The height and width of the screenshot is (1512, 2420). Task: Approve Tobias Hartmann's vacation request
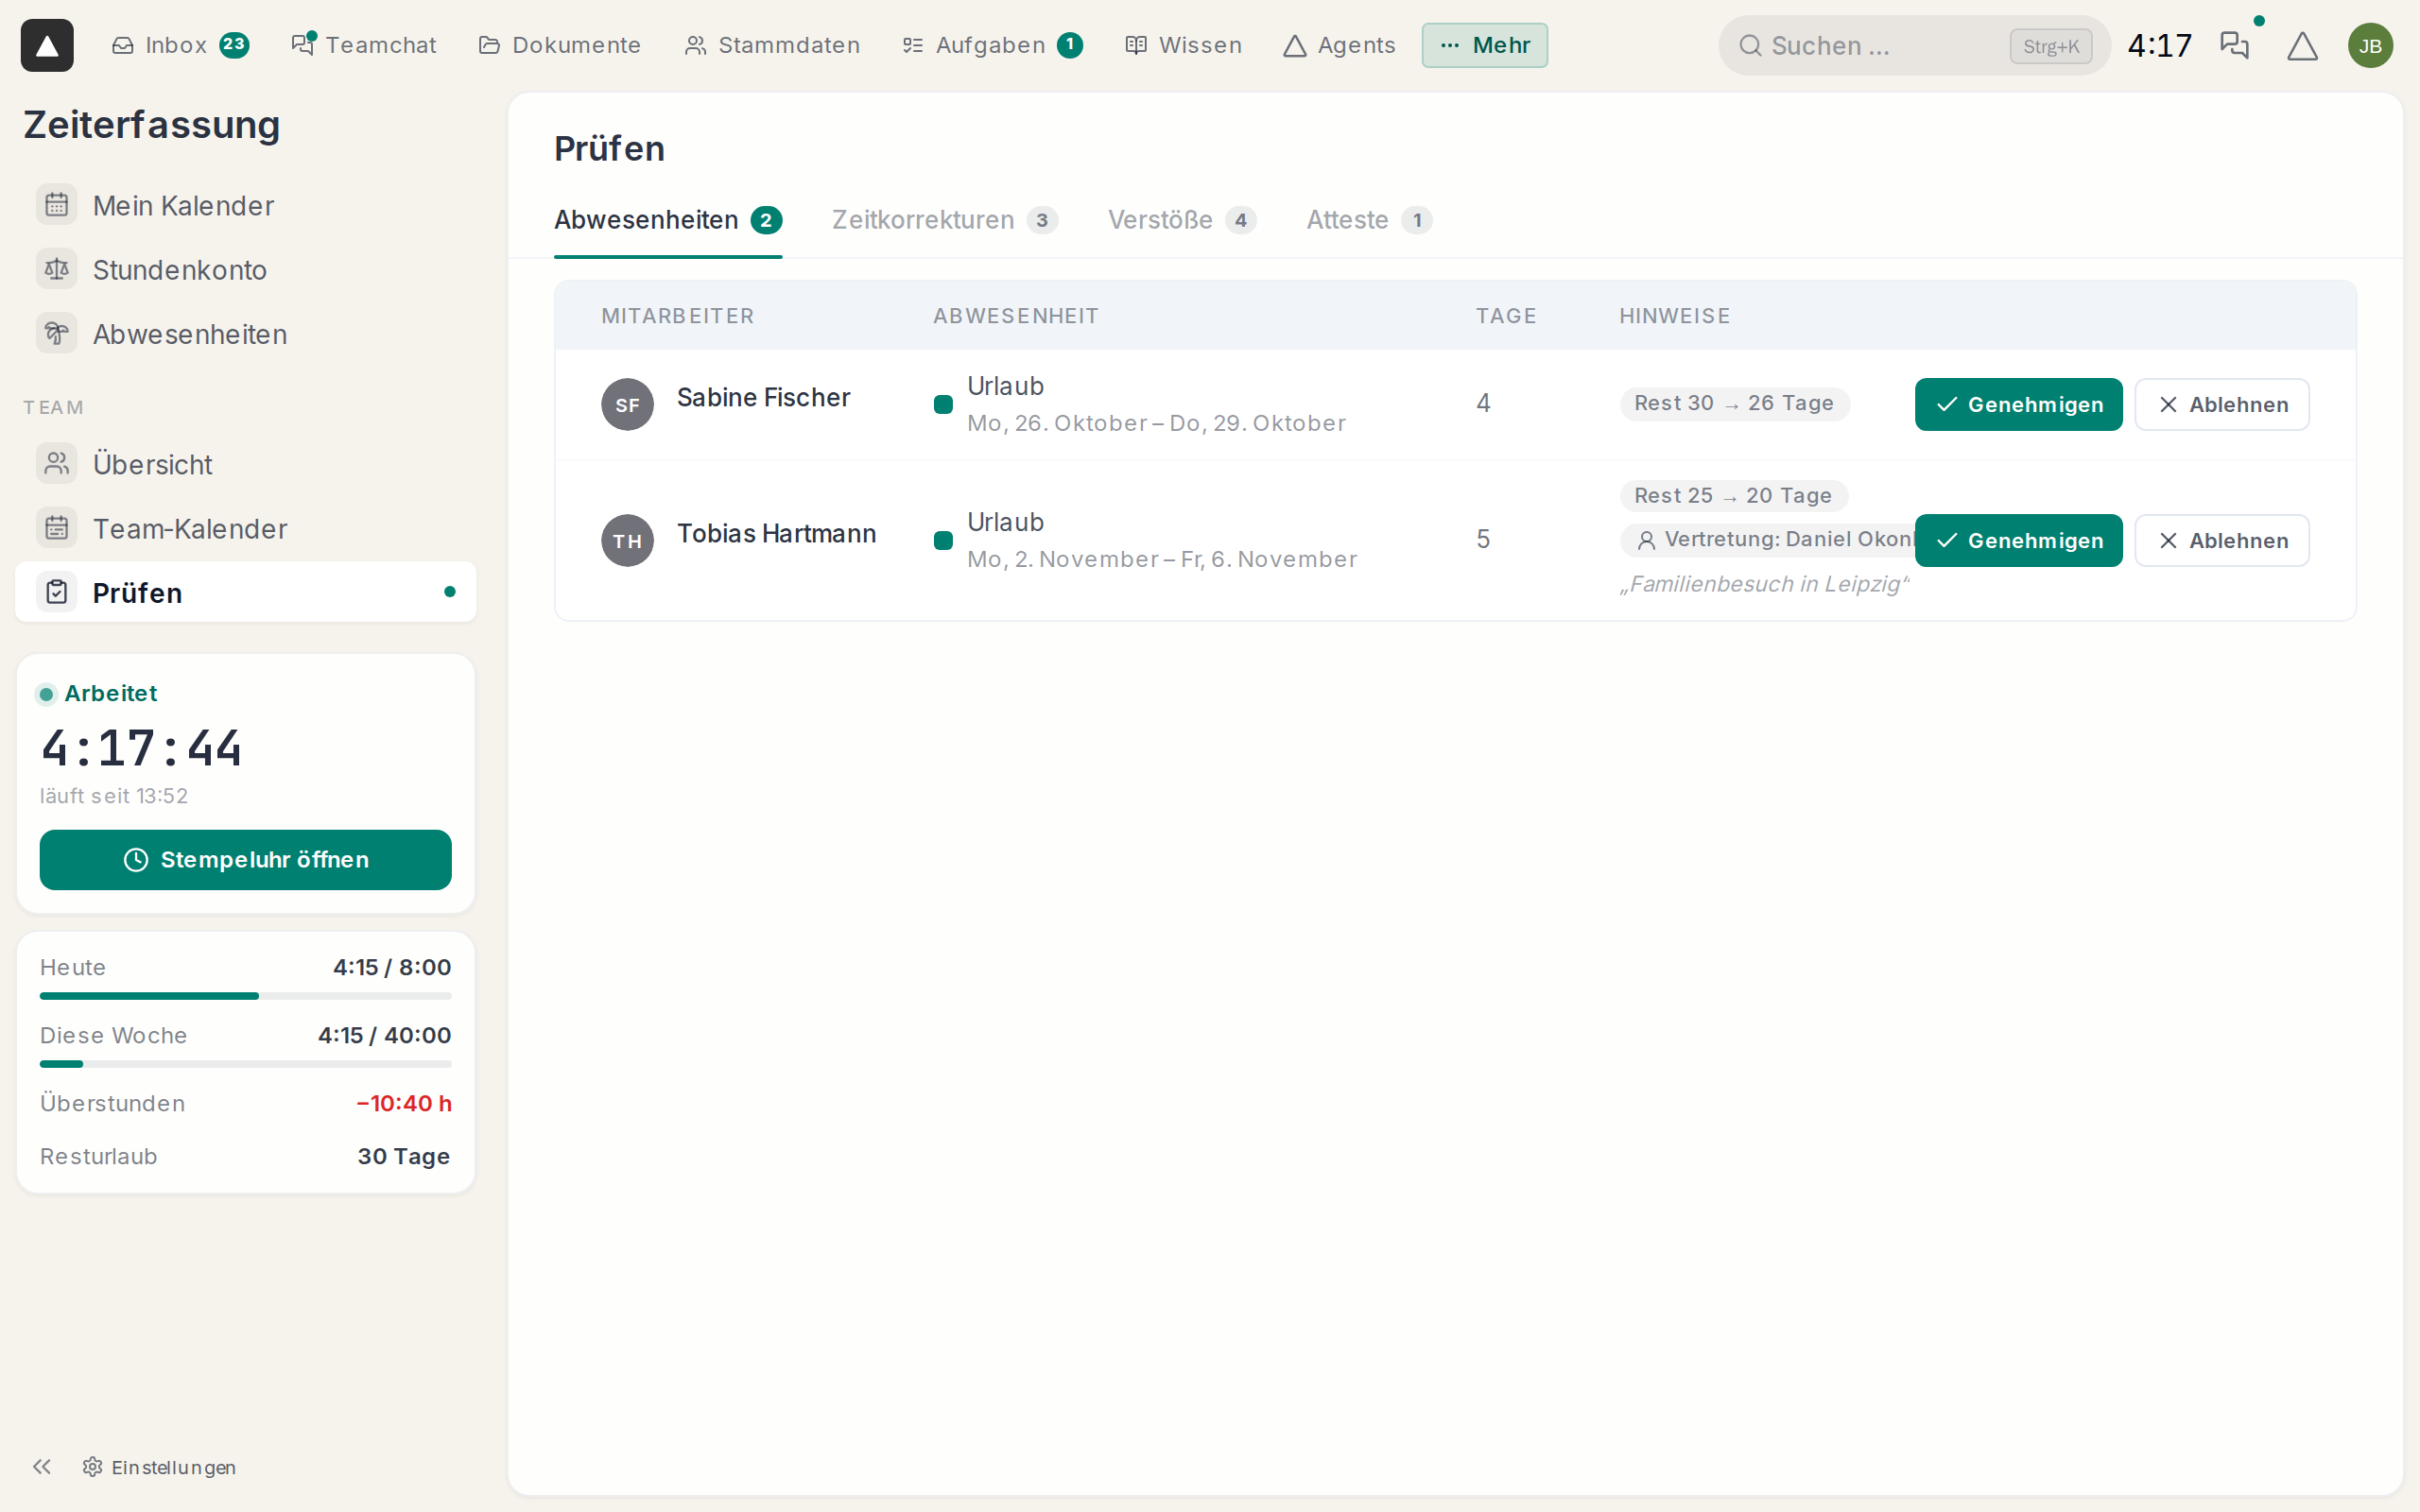coord(2018,540)
